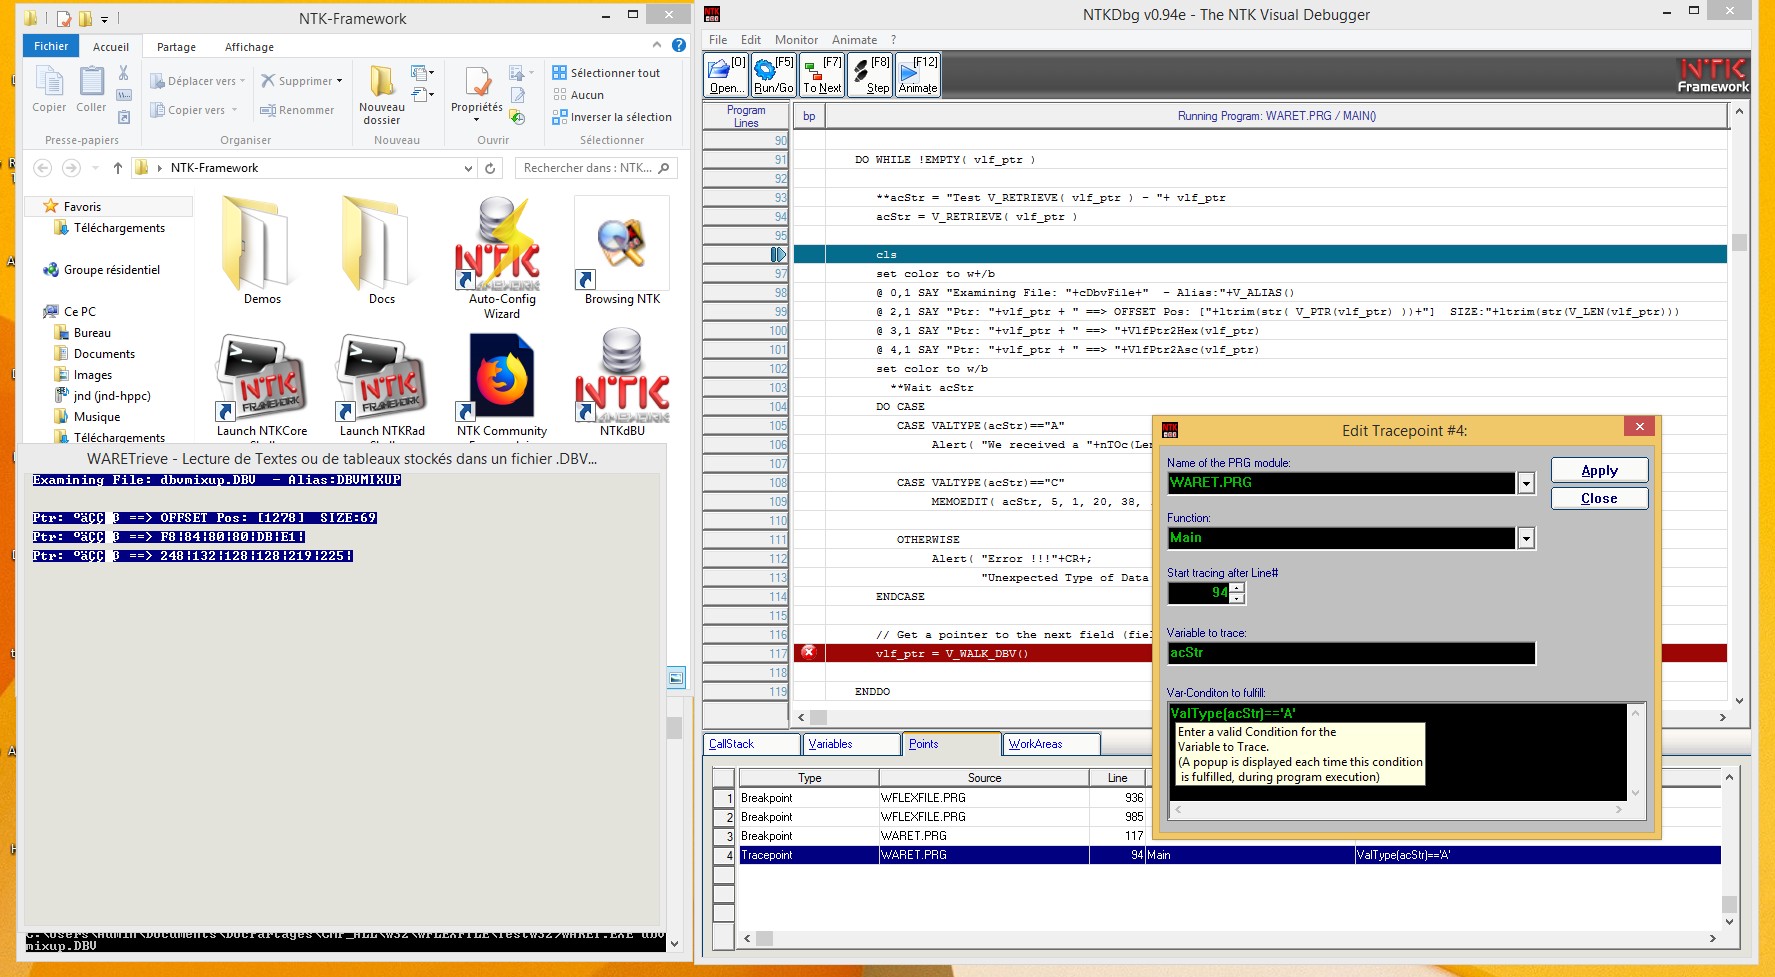Switch to the Variables tab
This screenshot has width=1775, height=977.
coord(852,744)
